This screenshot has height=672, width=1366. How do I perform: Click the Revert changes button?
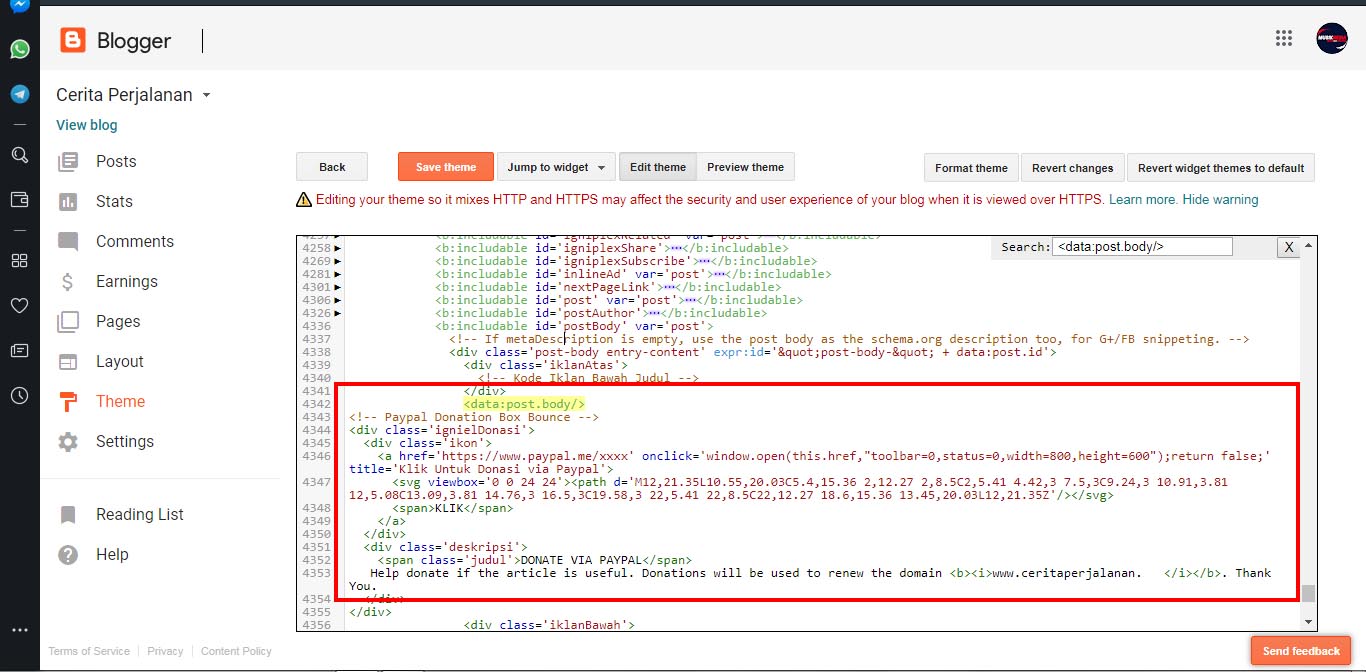point(1072,168)
